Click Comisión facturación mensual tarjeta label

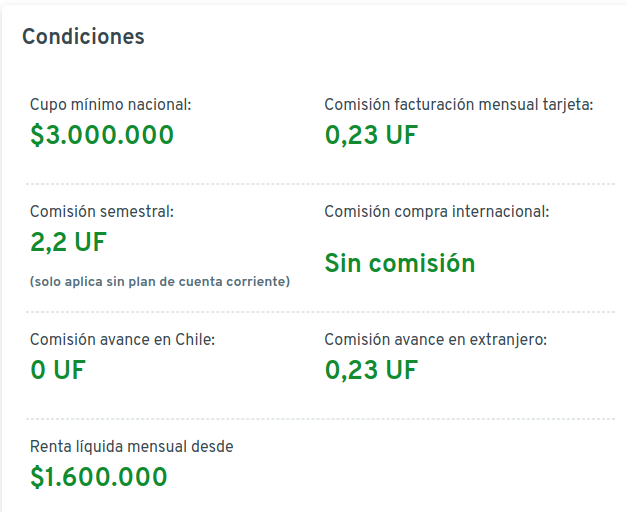coord(459,105)
